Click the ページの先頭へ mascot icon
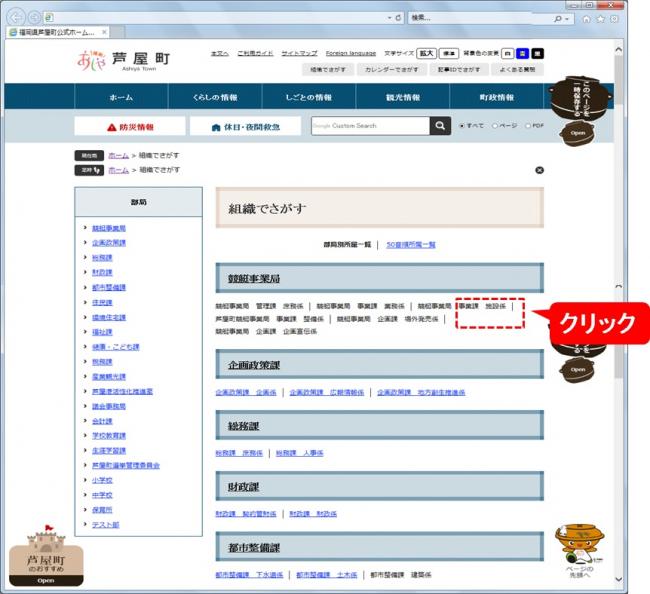Screen dimensions: 650x594 pyautogui.click(x=580, y=551)
